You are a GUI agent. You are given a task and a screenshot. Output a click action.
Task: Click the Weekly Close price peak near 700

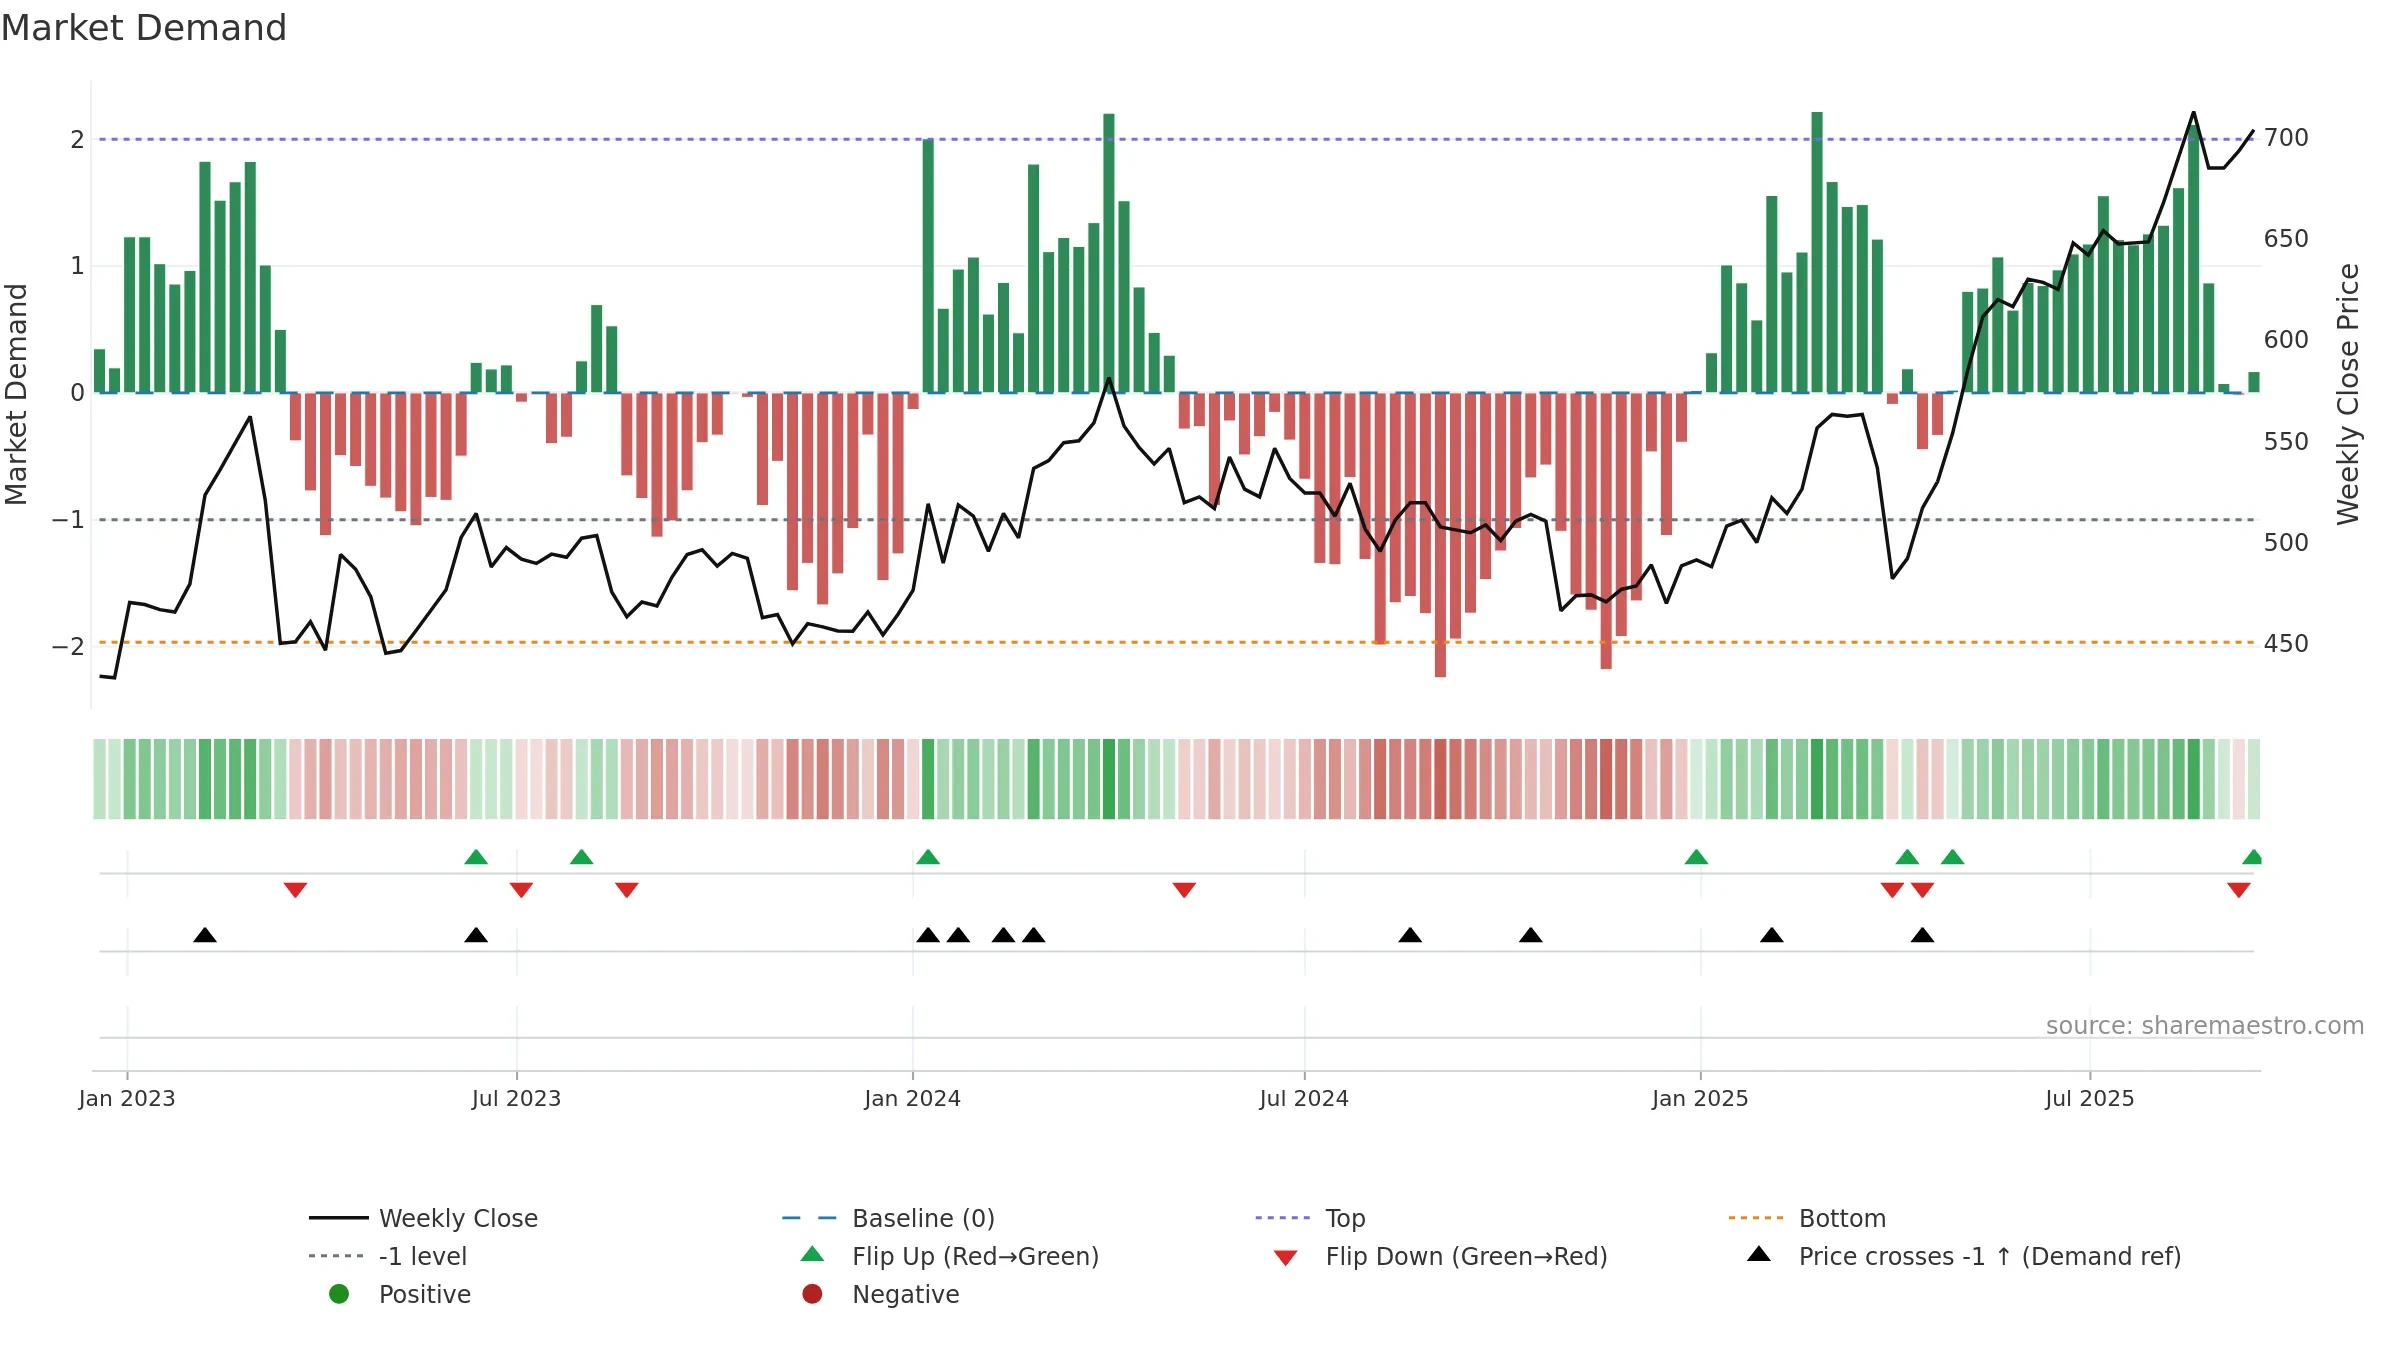coord(2194,113)
